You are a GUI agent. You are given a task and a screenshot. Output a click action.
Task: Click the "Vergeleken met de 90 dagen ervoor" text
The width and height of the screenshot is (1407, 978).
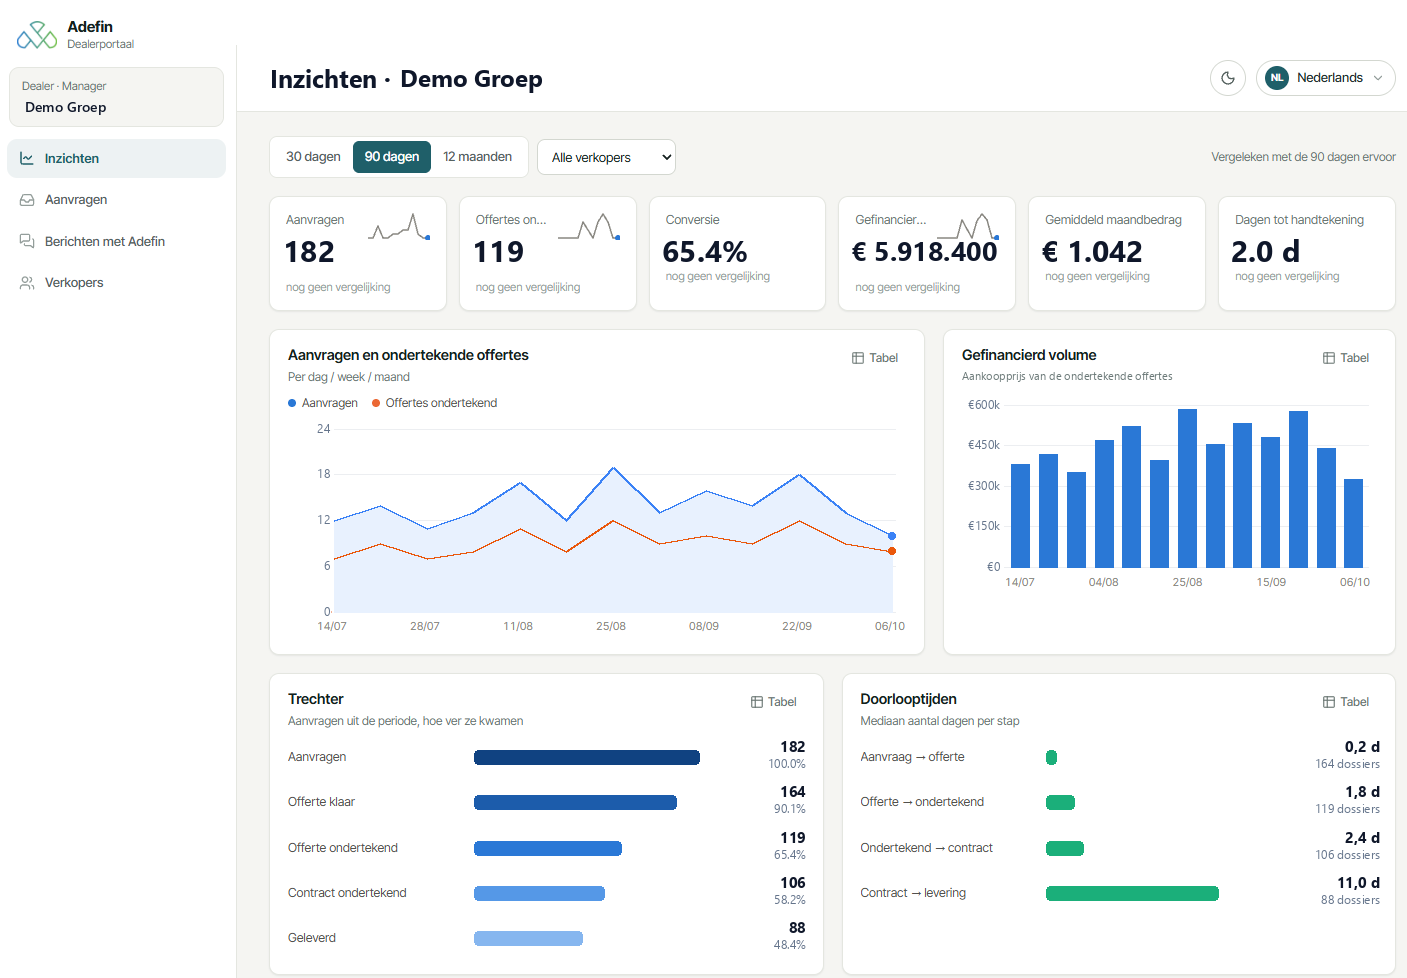coord(1303,157)
